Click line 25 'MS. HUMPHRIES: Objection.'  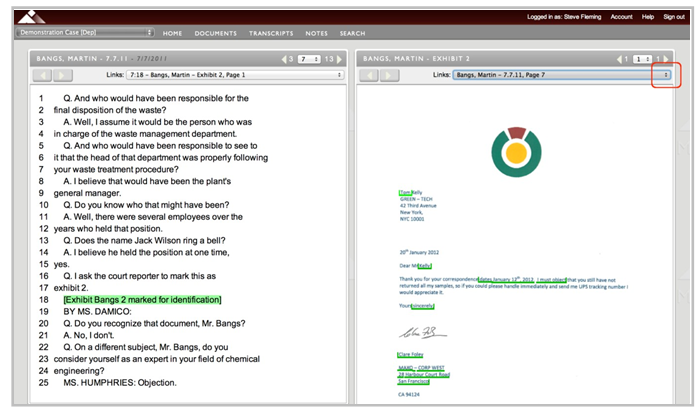click(x=120, y=383)
